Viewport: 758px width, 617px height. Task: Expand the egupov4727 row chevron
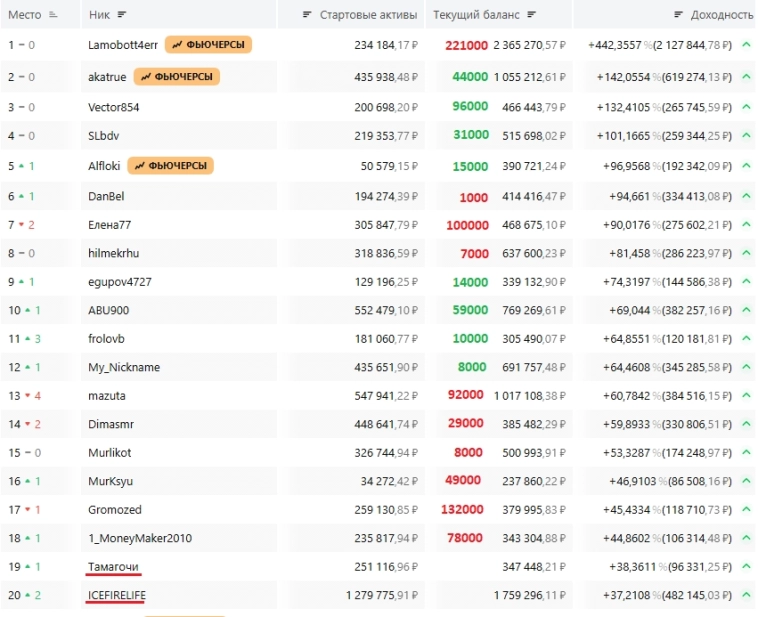click(746, 281)
